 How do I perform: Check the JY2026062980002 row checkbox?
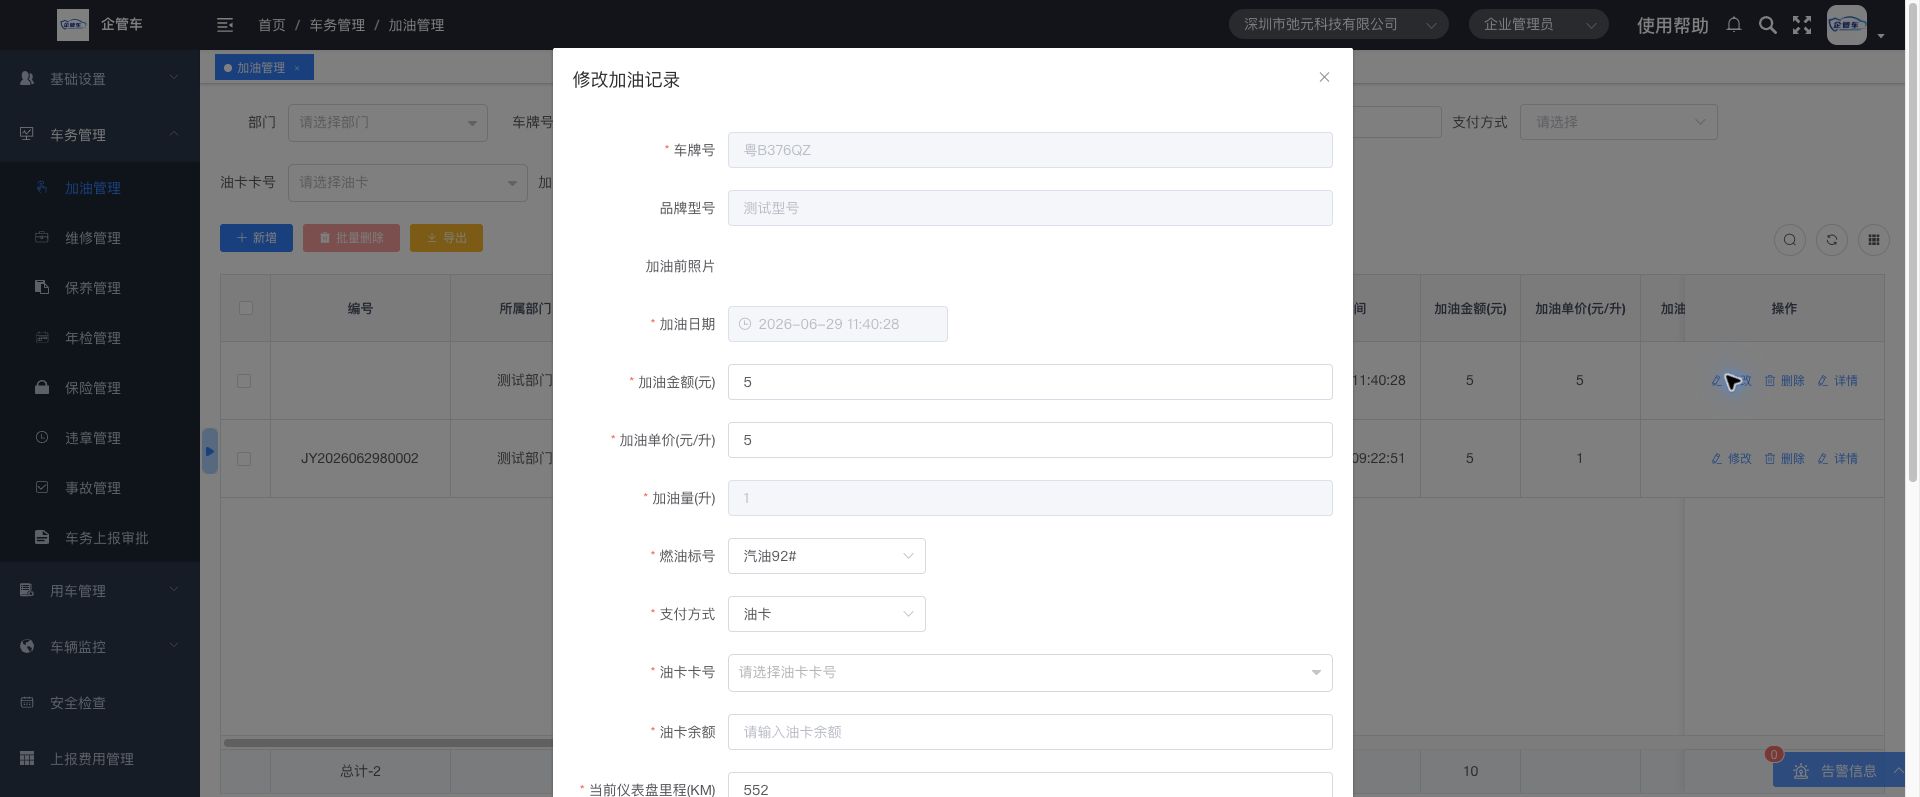click(x=244, y=459)
